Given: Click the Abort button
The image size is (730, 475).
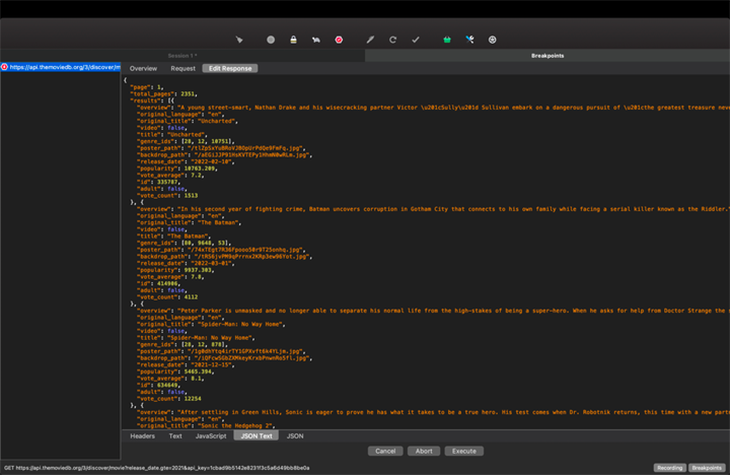Looking at the screenshot, I should 424,451.
